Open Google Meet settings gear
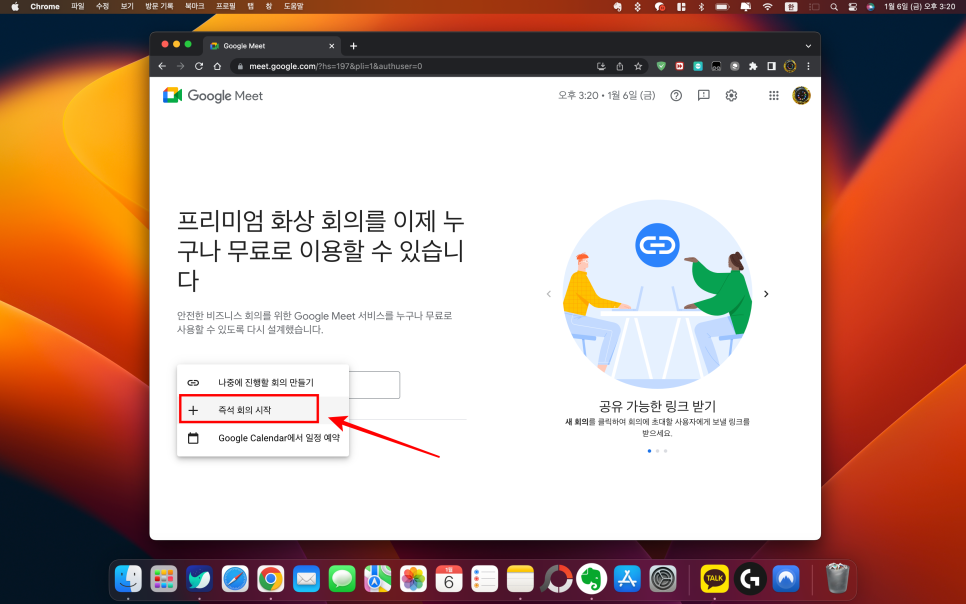 point(731,96)
